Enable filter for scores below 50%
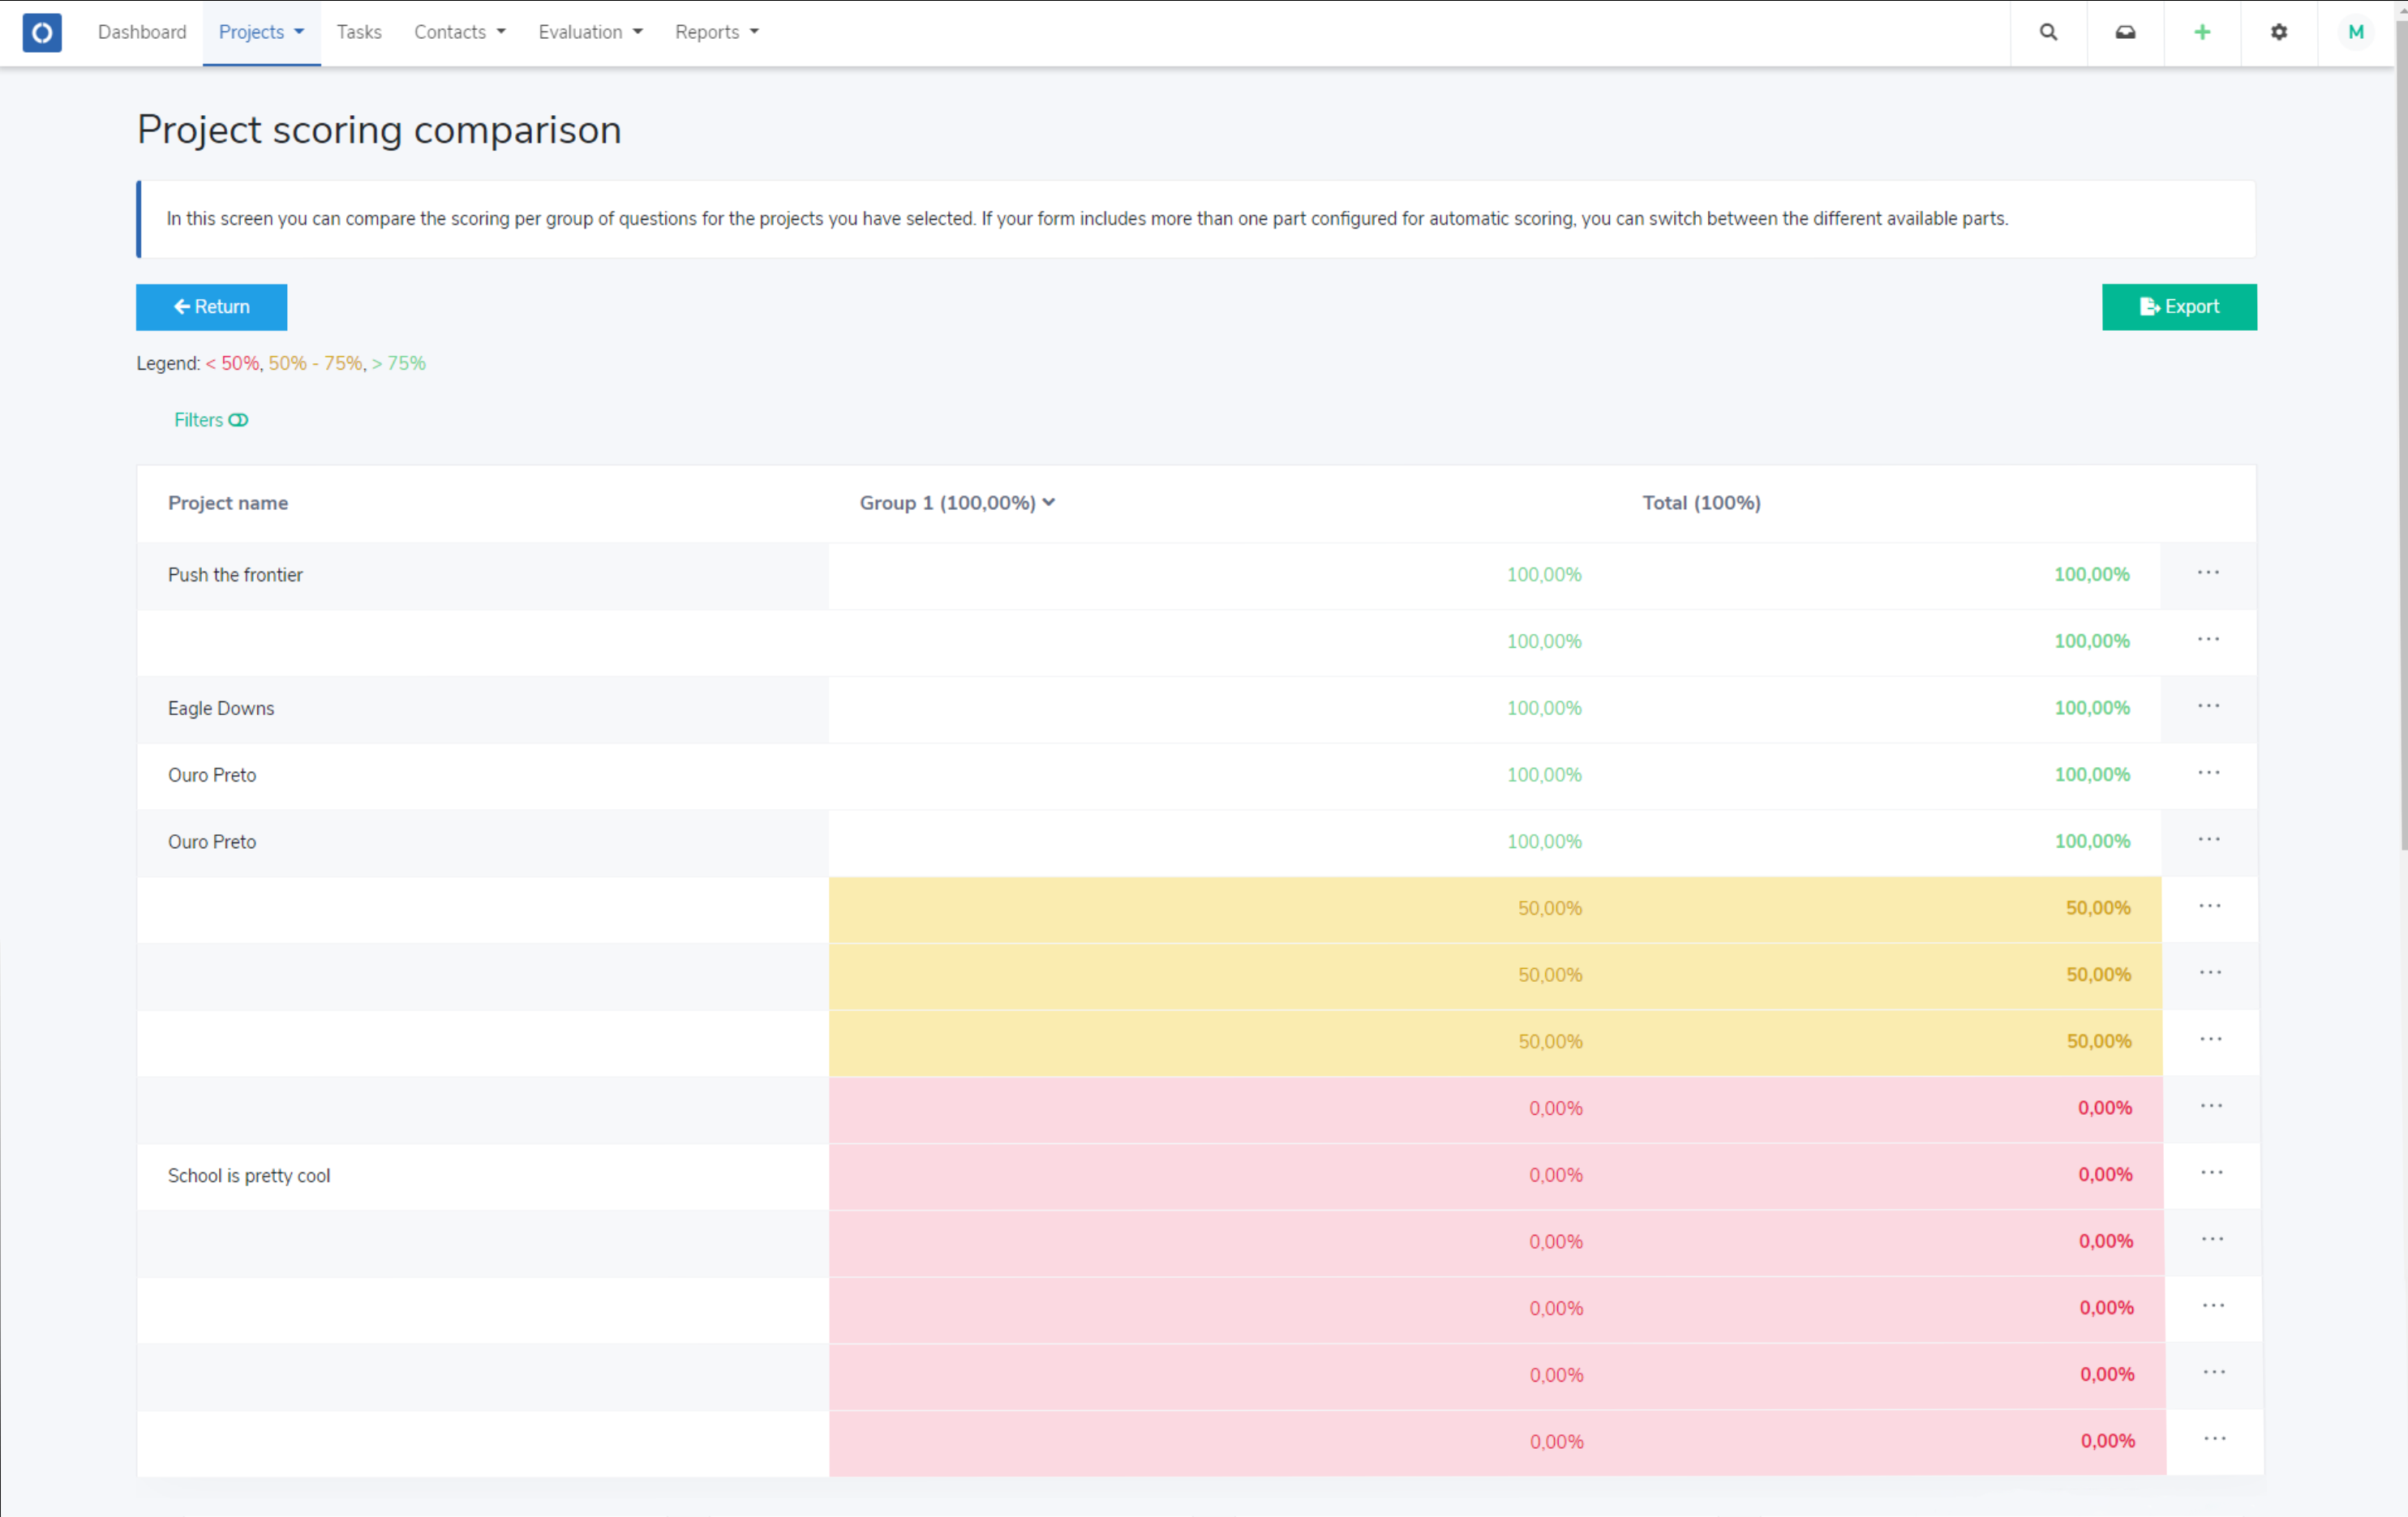 [229, 362]
